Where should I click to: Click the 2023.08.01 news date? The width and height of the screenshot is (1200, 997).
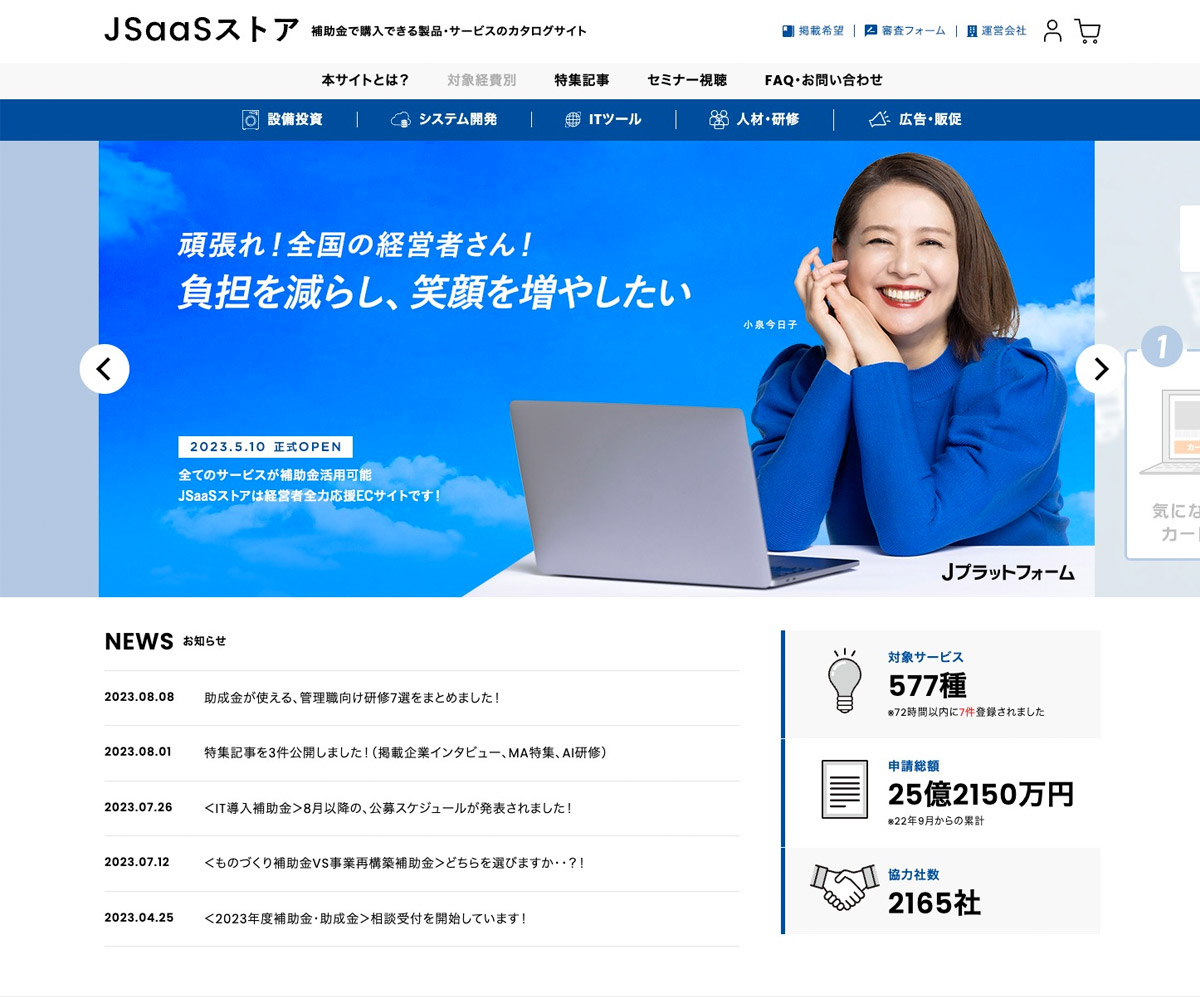(x=138, y=752)
